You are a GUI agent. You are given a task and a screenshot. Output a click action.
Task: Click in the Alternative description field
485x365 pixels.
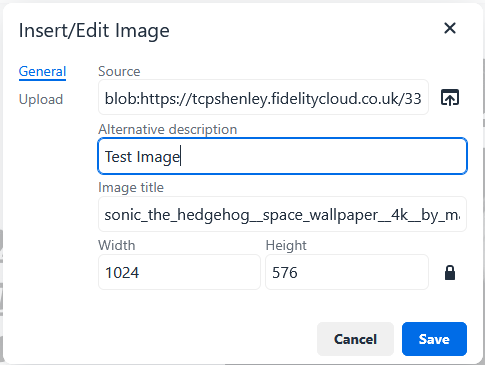(x=283, y=156)
